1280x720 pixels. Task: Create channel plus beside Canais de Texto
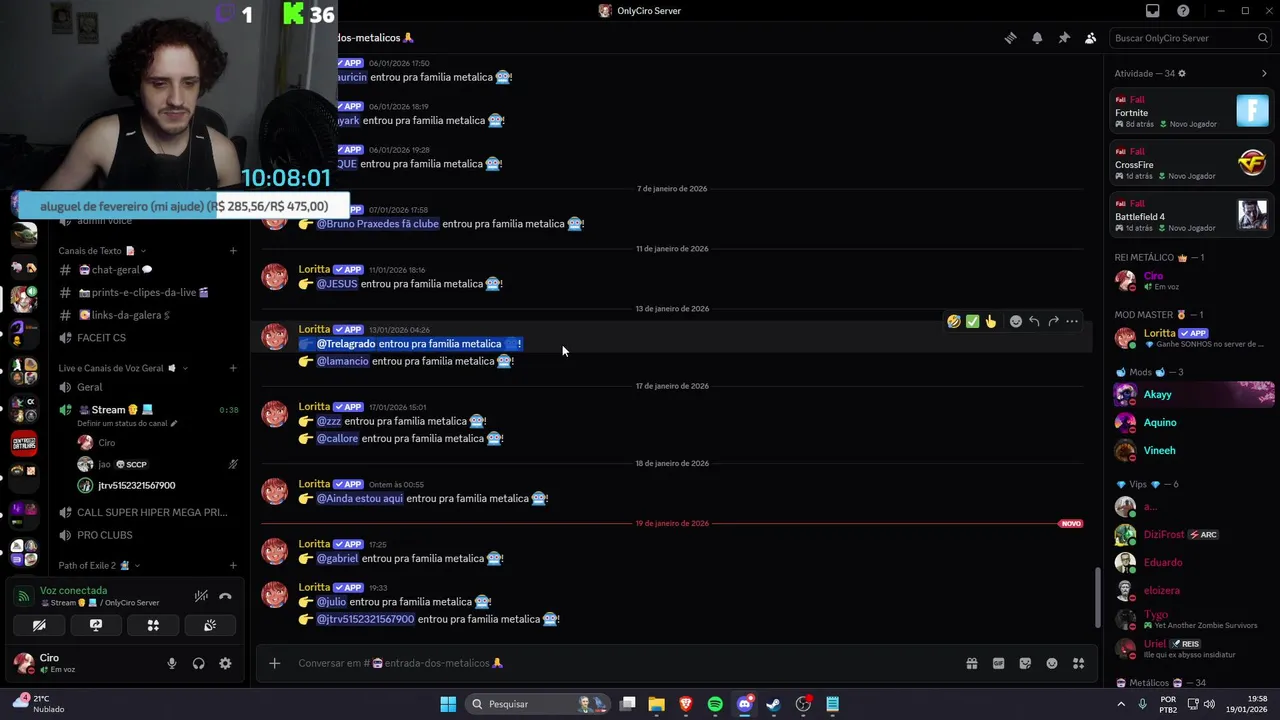coord(233,251)
